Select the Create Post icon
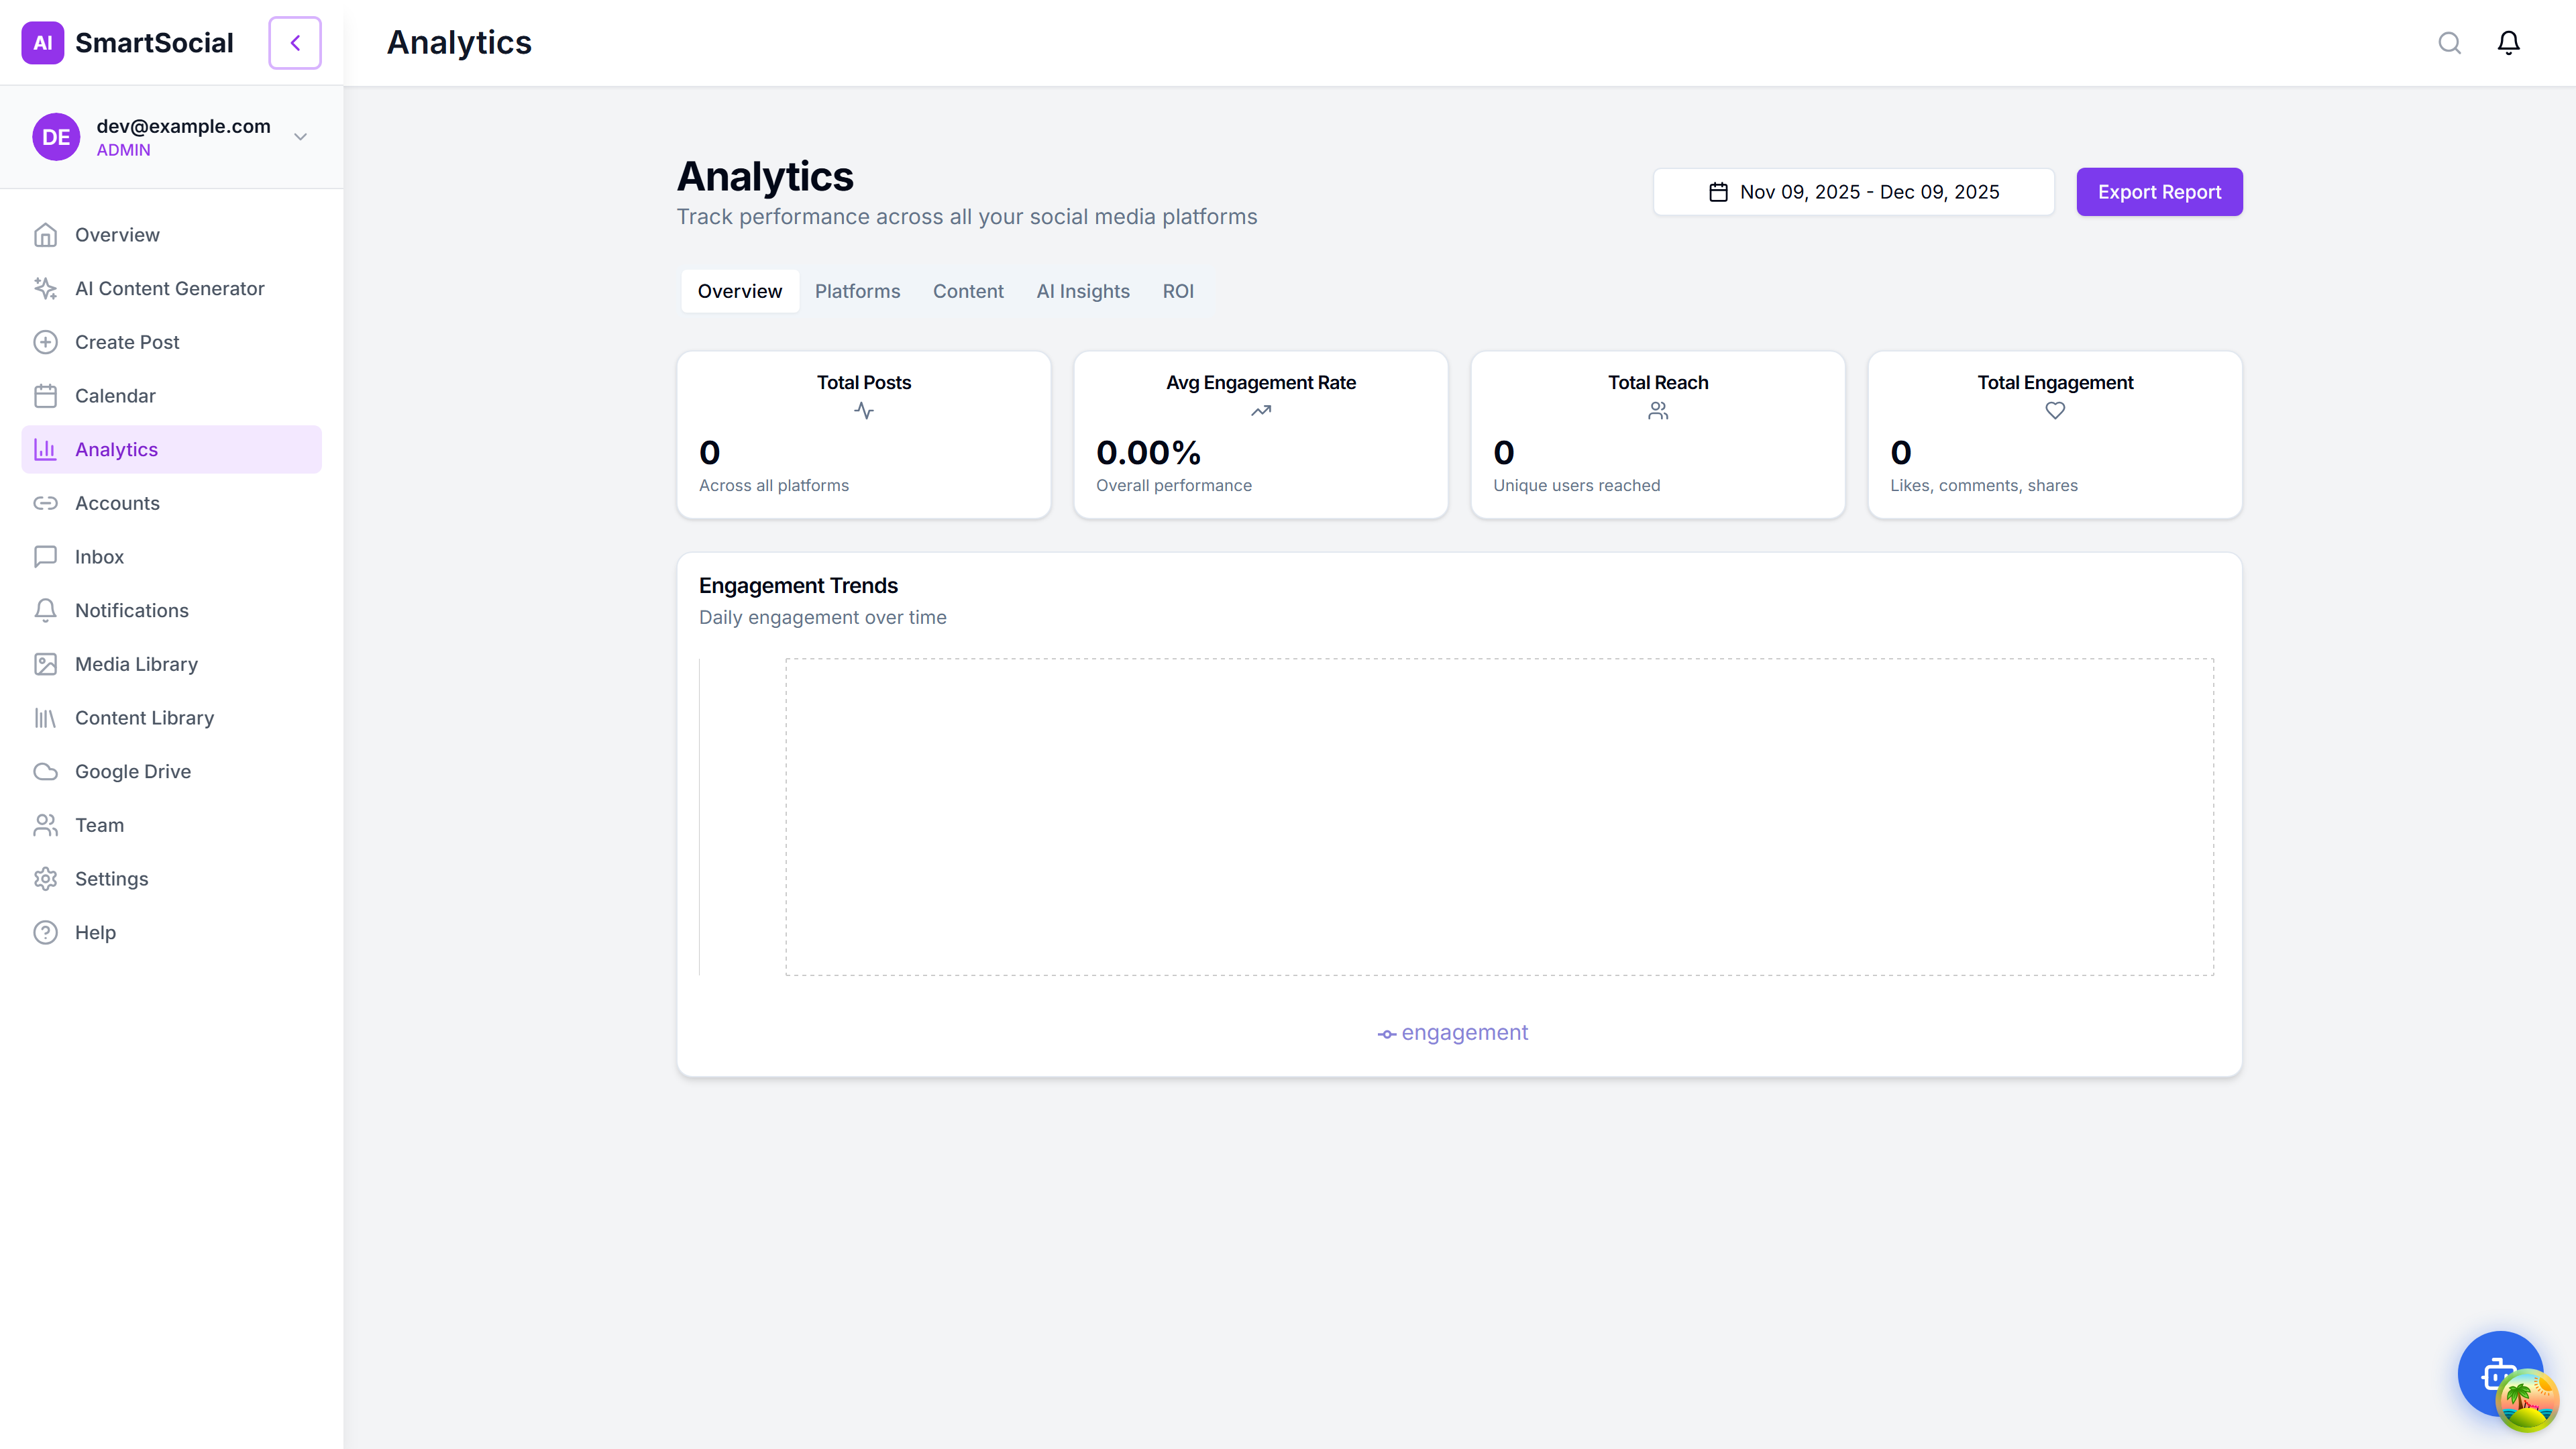This screenshot has height=1449, width=2576. pos(46,341)
